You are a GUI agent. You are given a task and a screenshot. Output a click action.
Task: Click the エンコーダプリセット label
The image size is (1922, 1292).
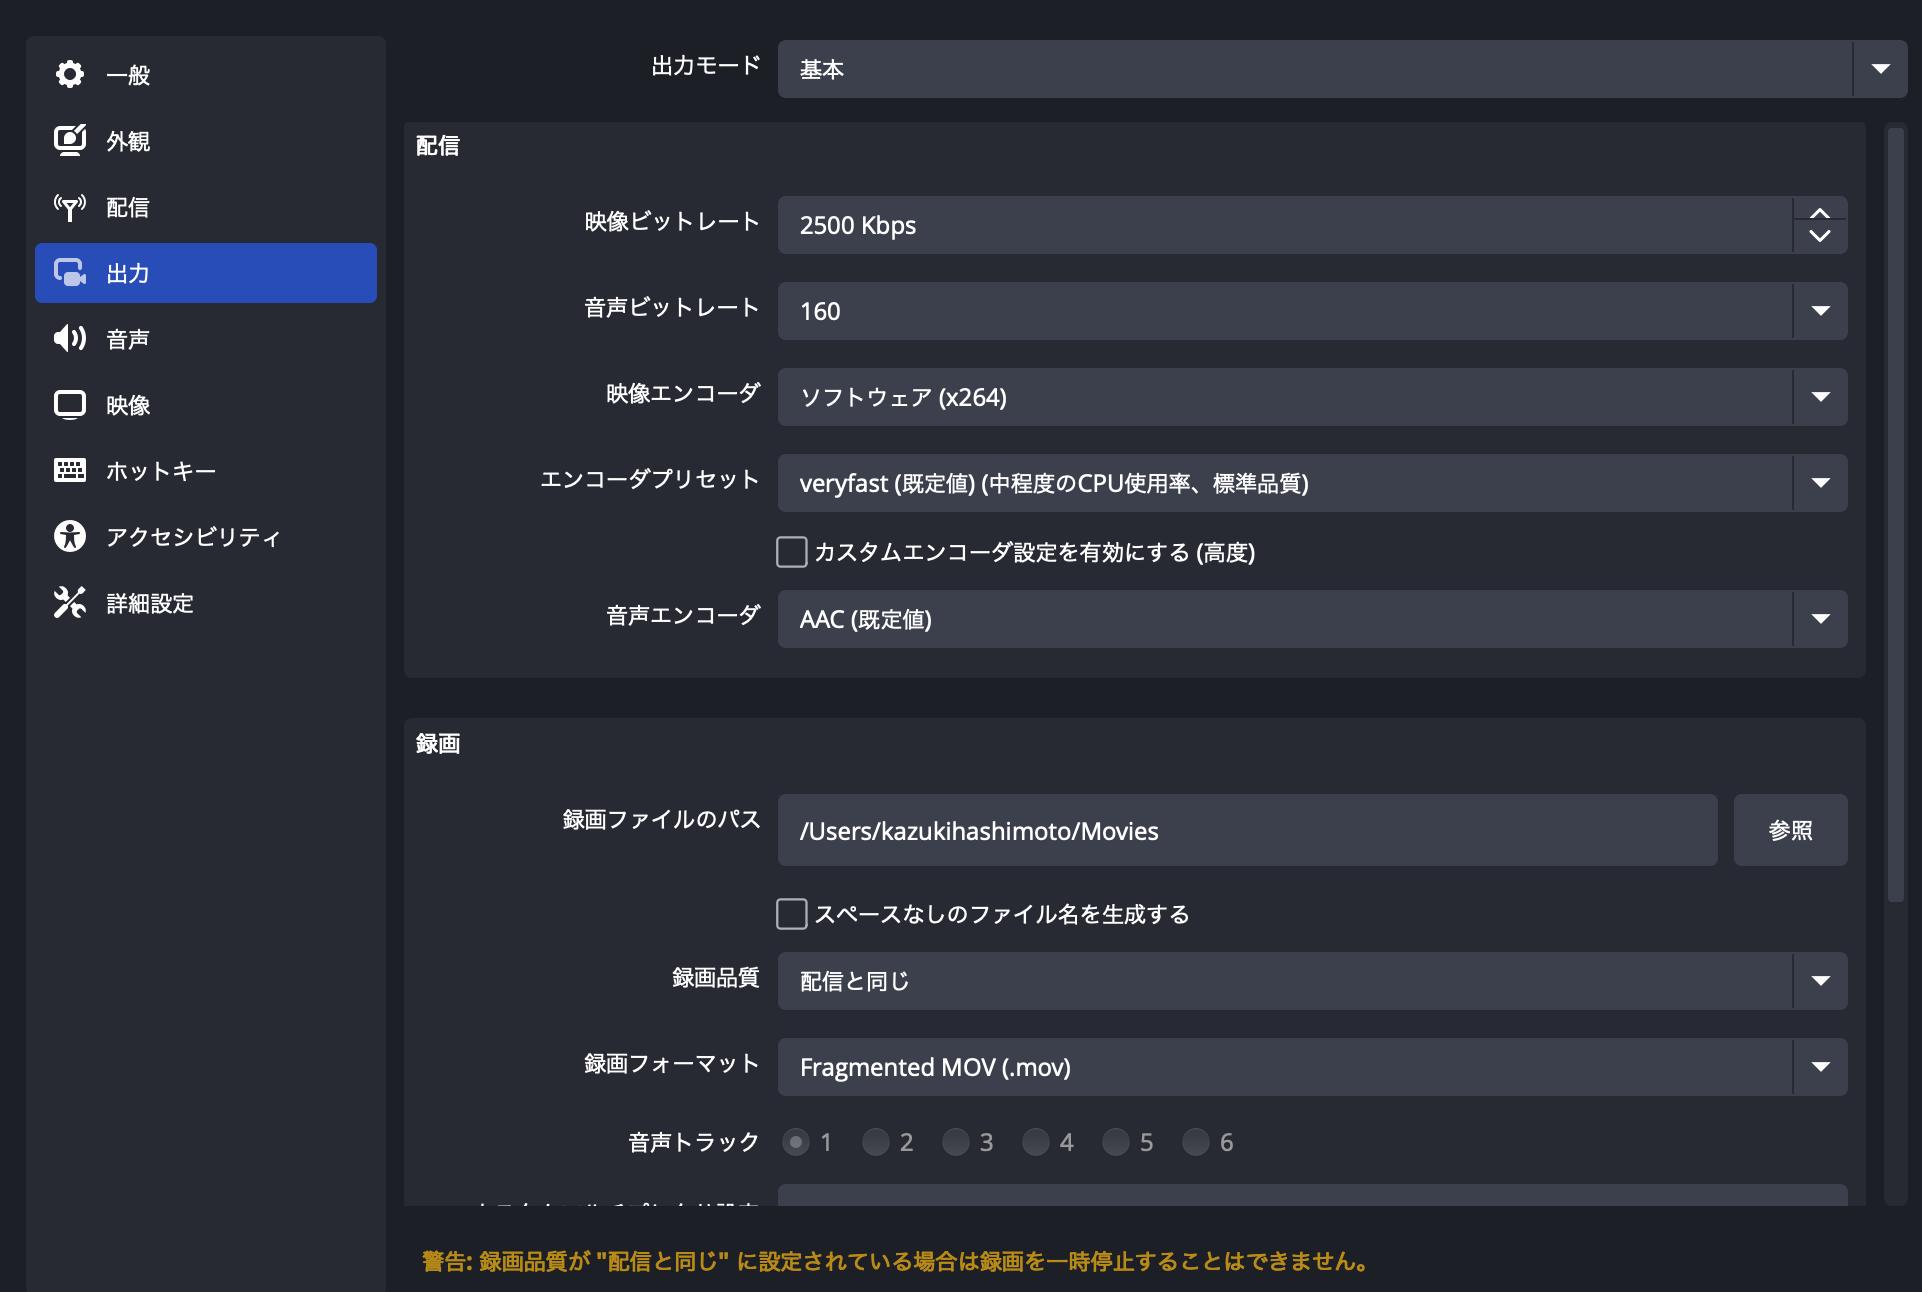[x=650, y=480]
